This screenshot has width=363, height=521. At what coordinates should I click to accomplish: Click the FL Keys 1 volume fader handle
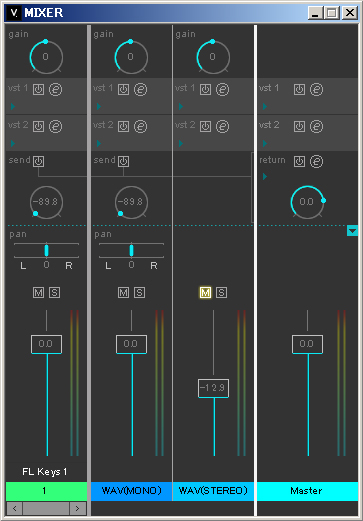[46, 344]
